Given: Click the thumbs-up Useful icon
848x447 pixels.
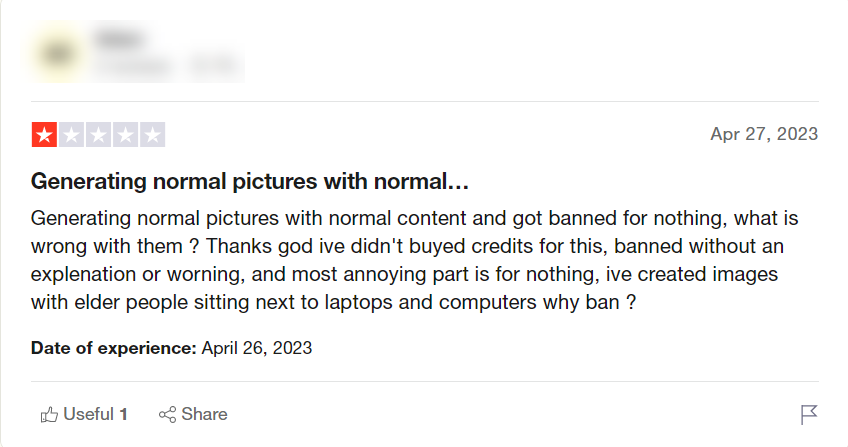Looking at the screenshot, I should click(x=49, y=414).
